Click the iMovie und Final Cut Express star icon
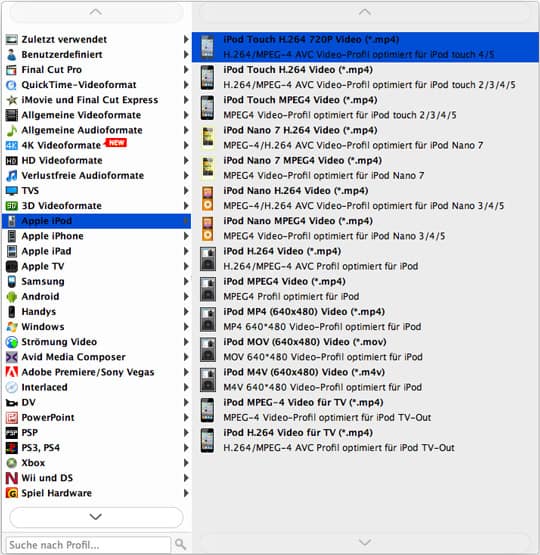This screenshot has width=540, height=555. click(x=12, y=100)
